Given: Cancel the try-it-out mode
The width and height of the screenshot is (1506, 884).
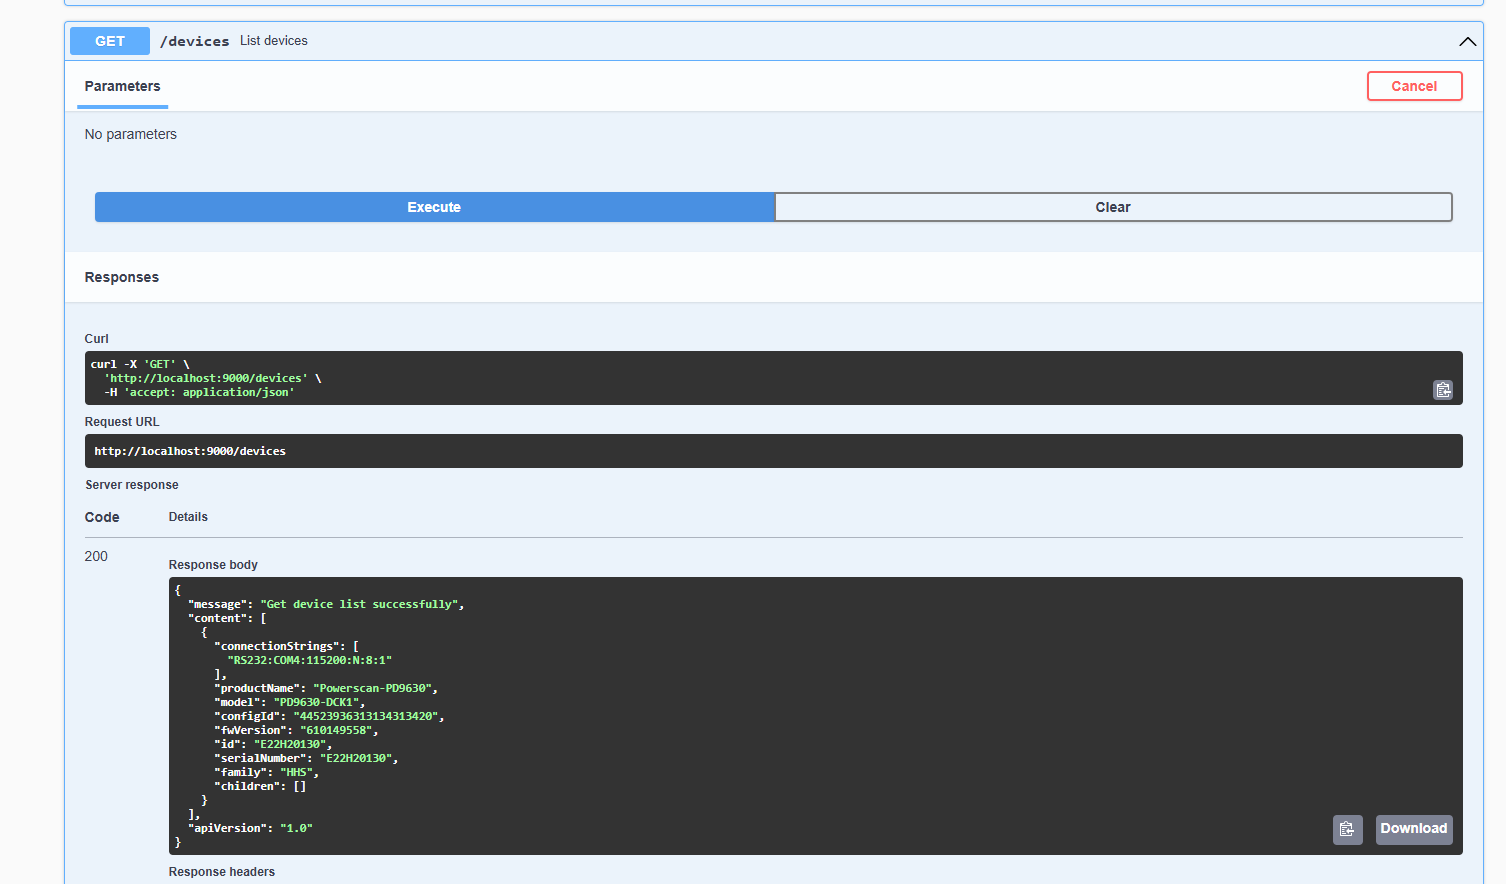Looking at the screenshot, I should pyautogui.click(x=1414, y=86).
